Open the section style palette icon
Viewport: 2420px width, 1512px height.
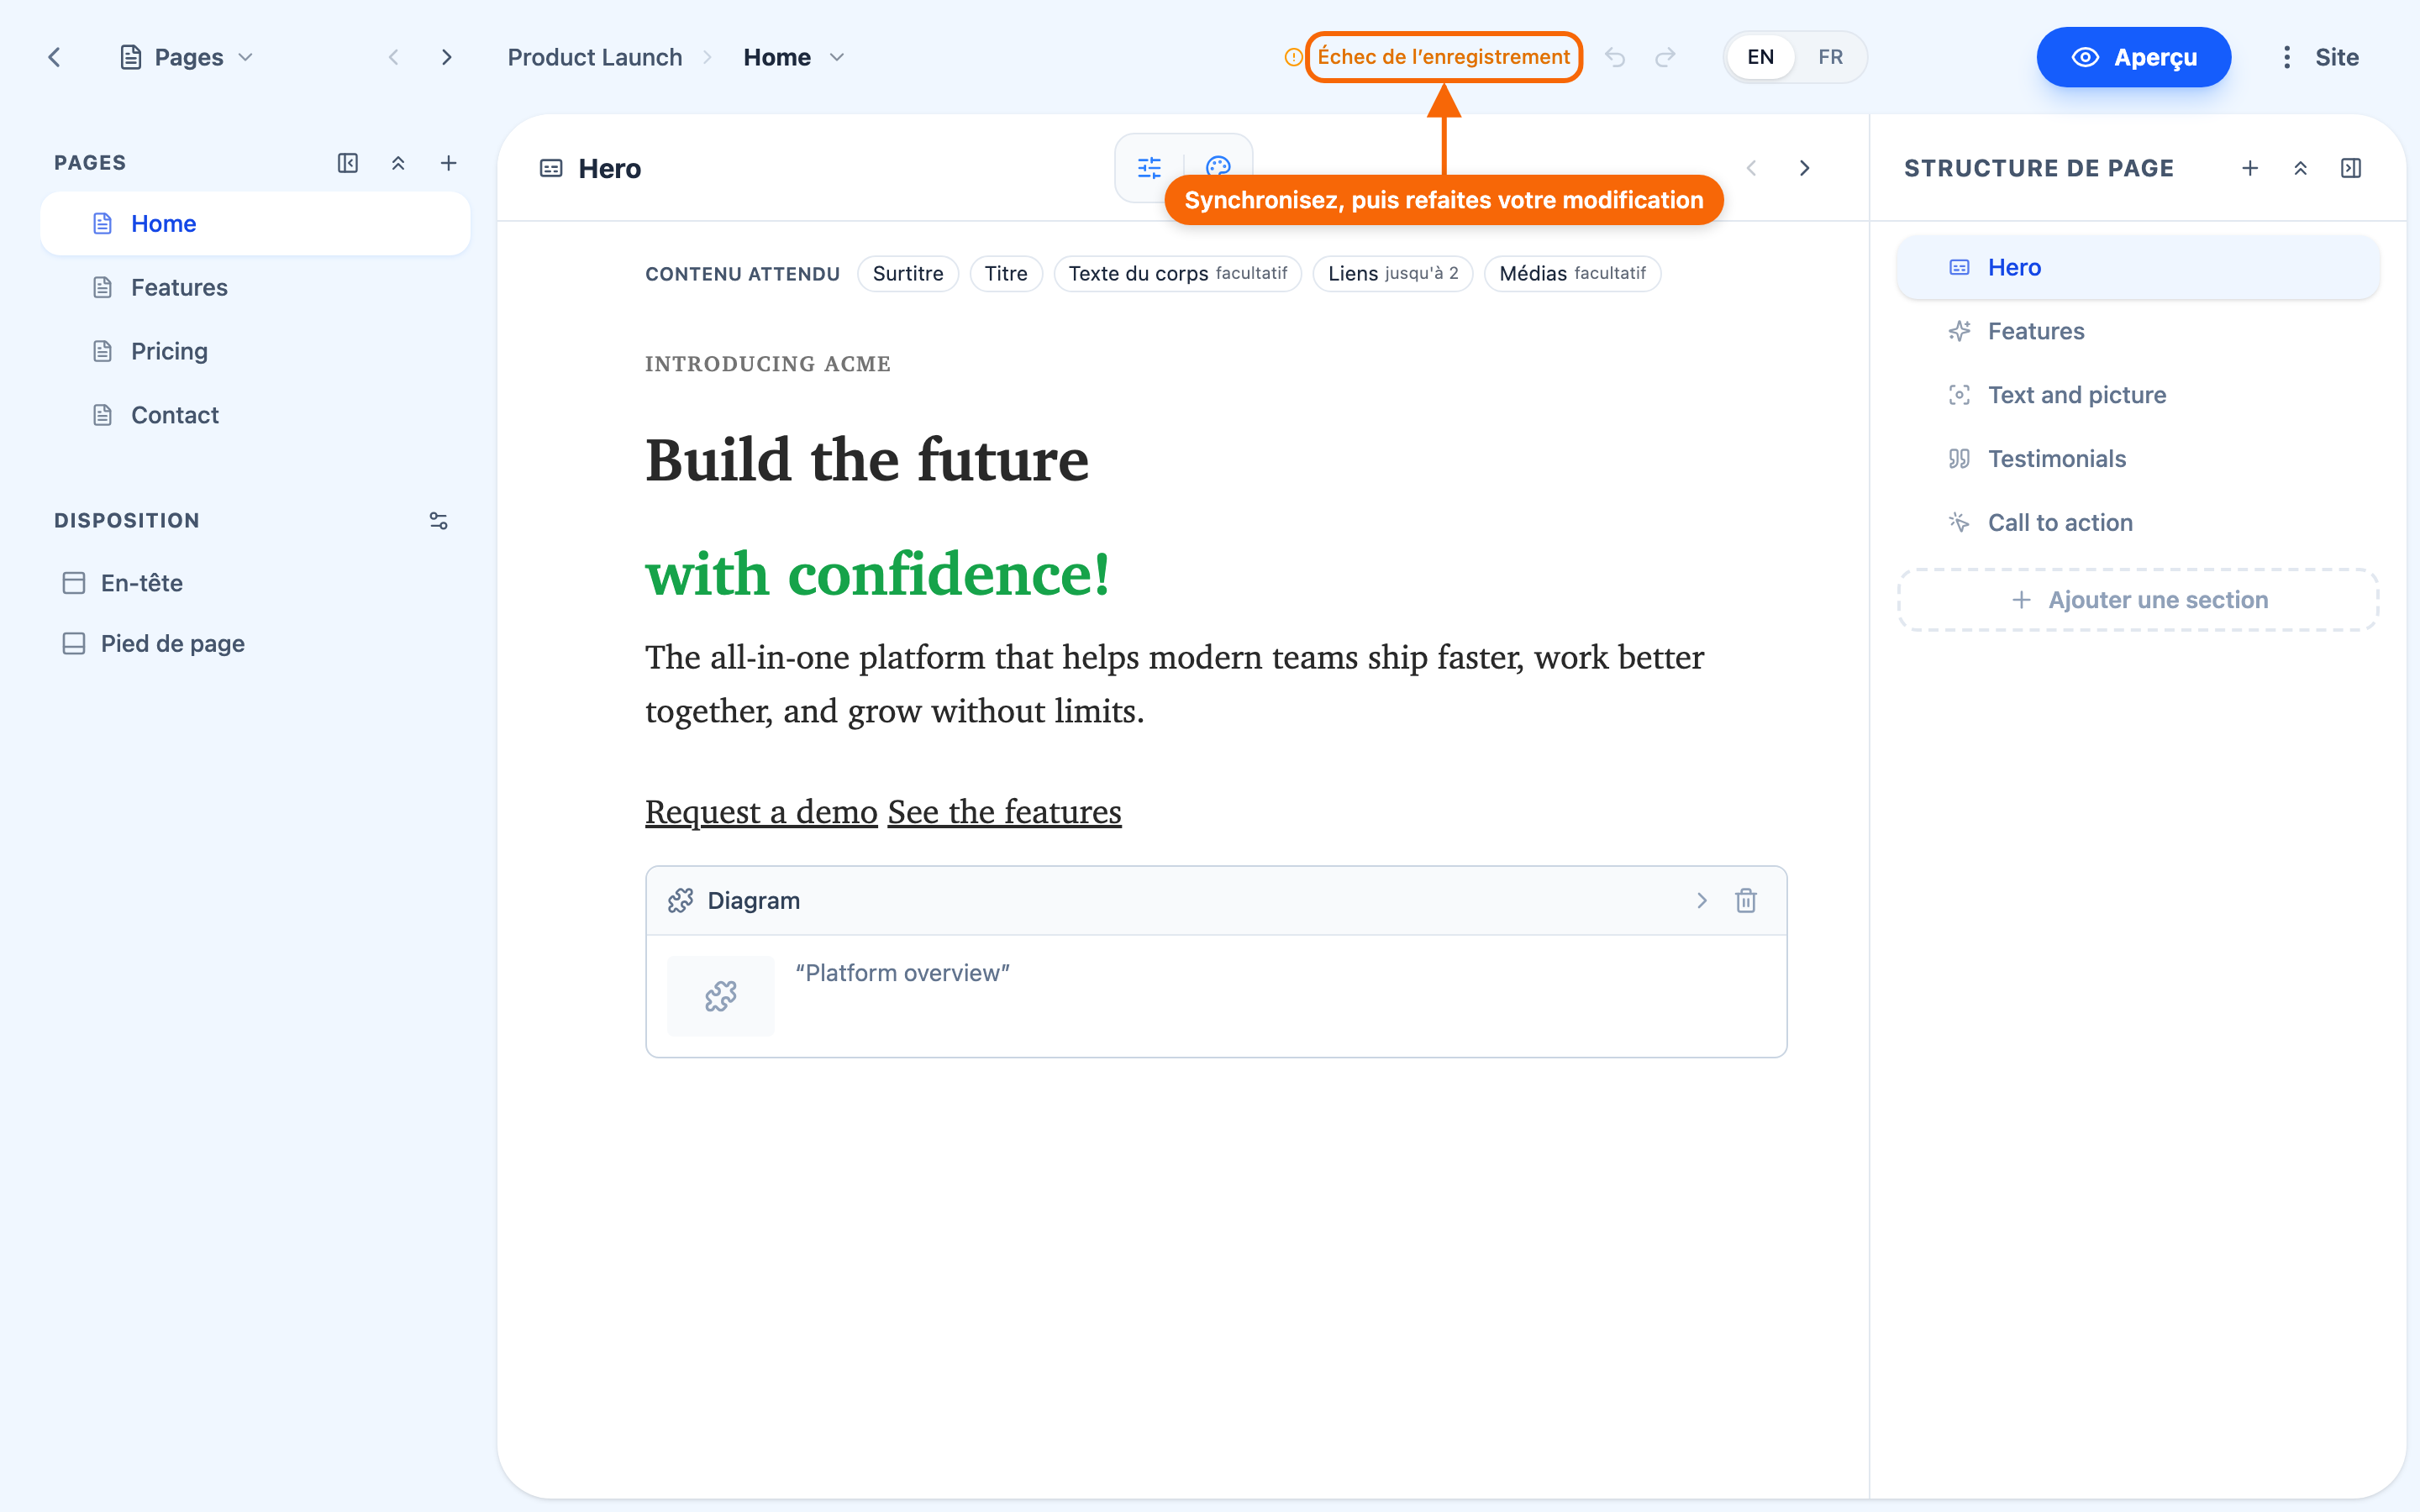(1217, 166)
